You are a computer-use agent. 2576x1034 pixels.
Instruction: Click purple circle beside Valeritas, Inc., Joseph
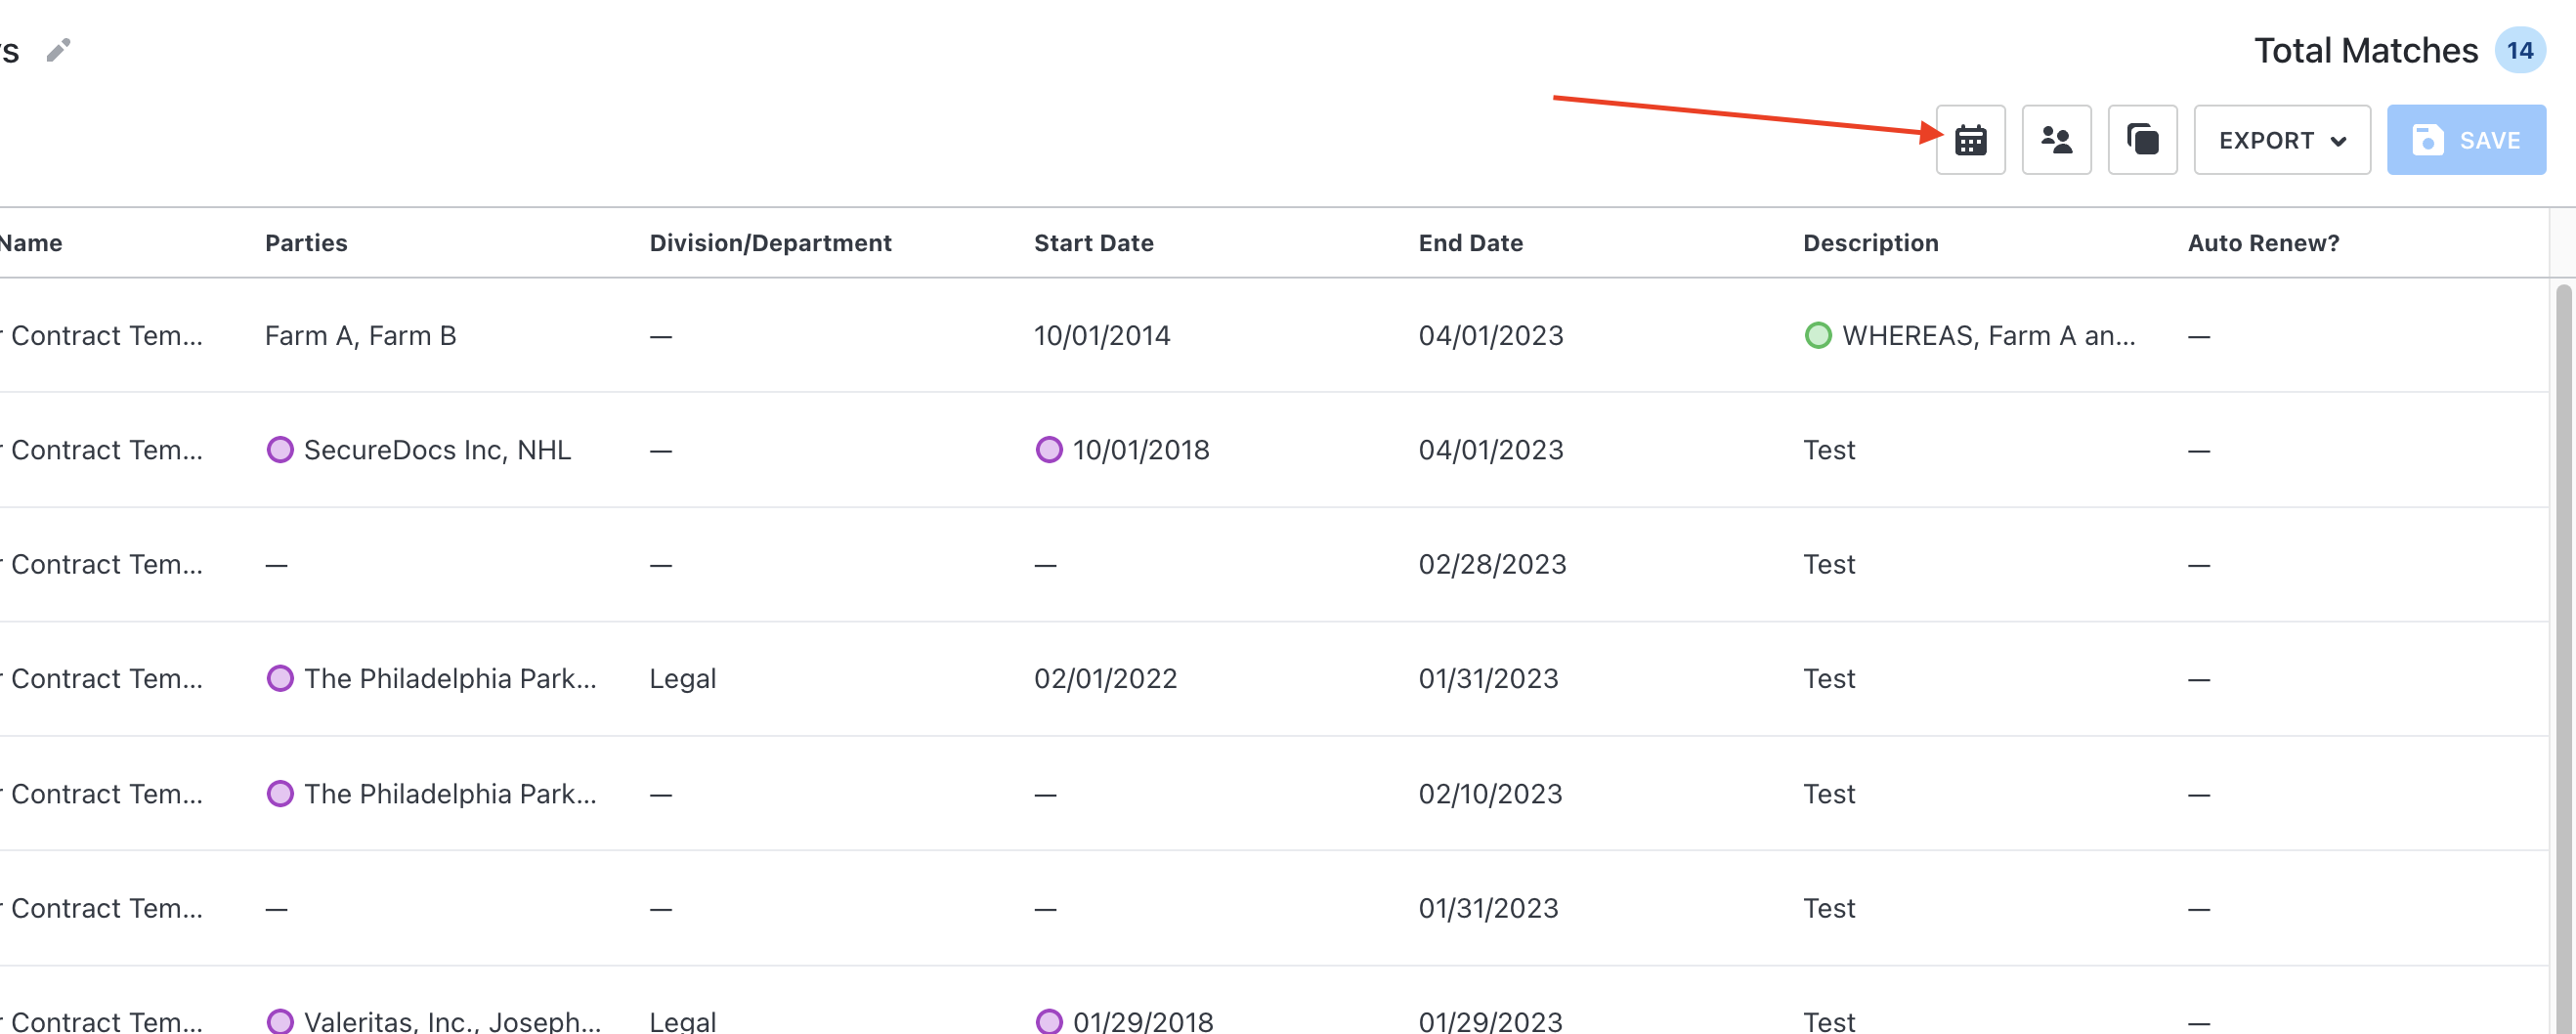[280, 1021]
